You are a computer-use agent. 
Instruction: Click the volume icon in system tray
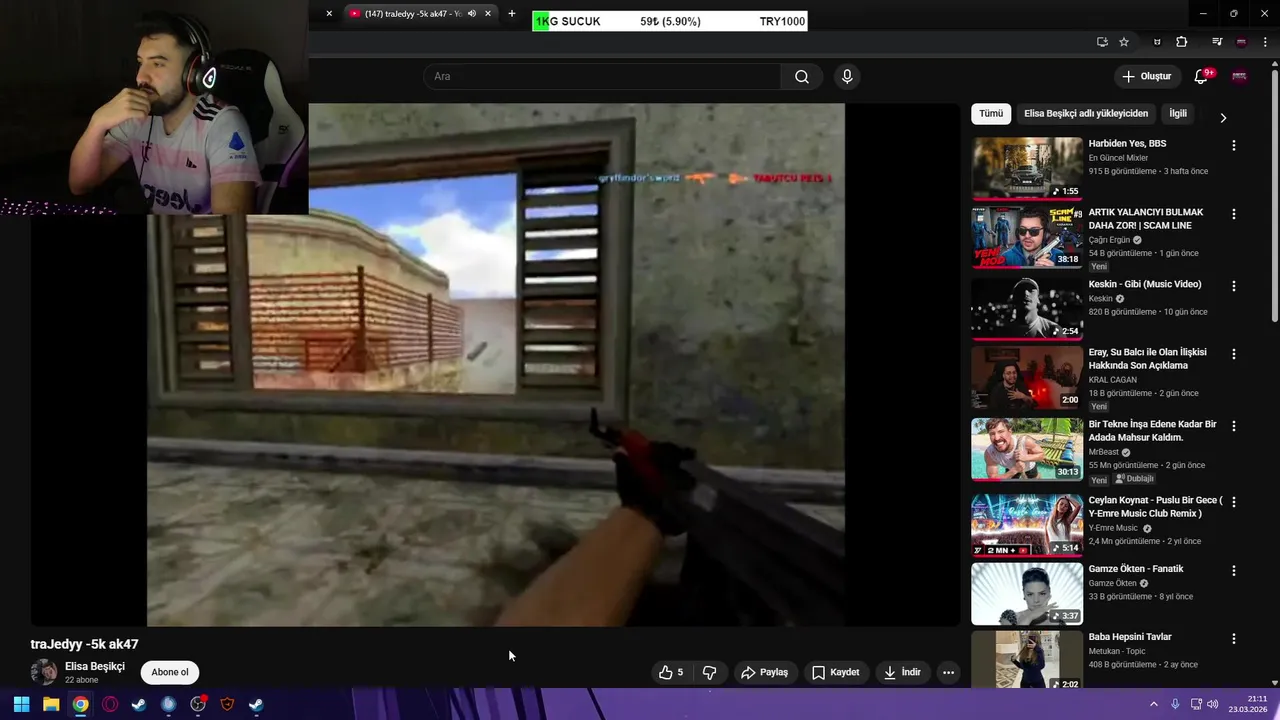click(x=1213, y=704)
